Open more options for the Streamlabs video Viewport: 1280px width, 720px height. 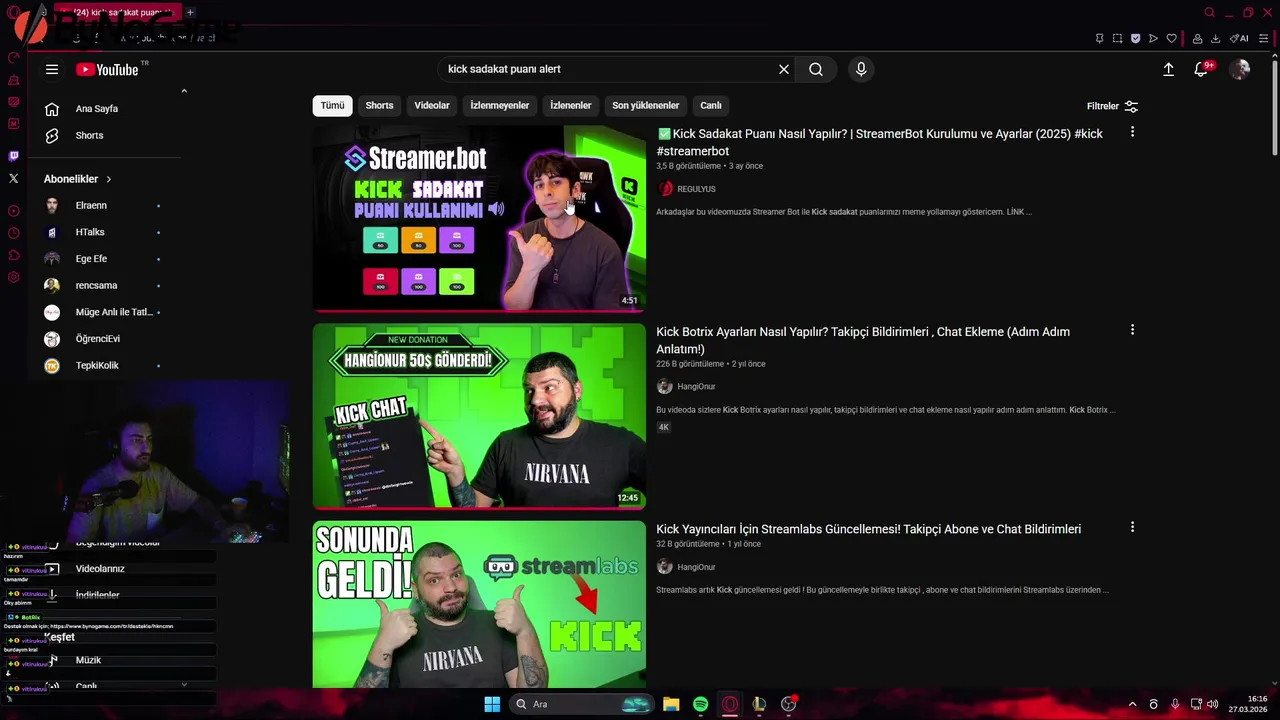tap(1132, 527)
